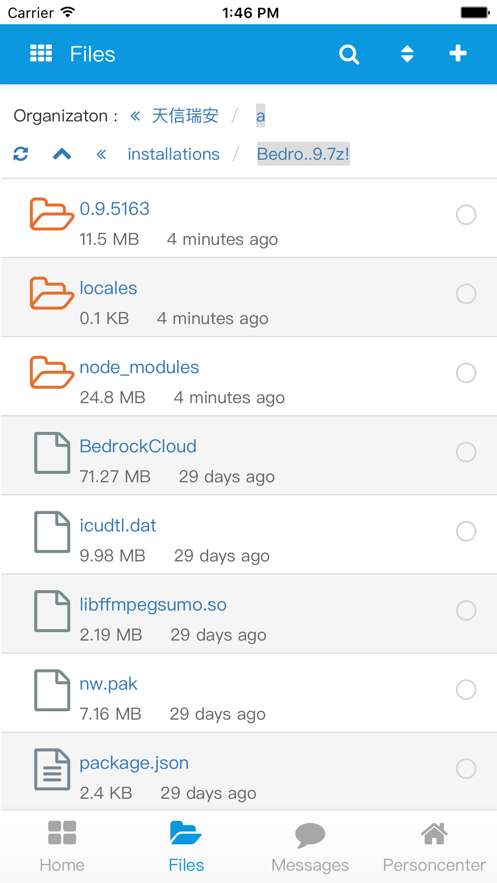Expand path with double chevron before installations
Viewport: 497px width, 883px height.
point(101,154)
